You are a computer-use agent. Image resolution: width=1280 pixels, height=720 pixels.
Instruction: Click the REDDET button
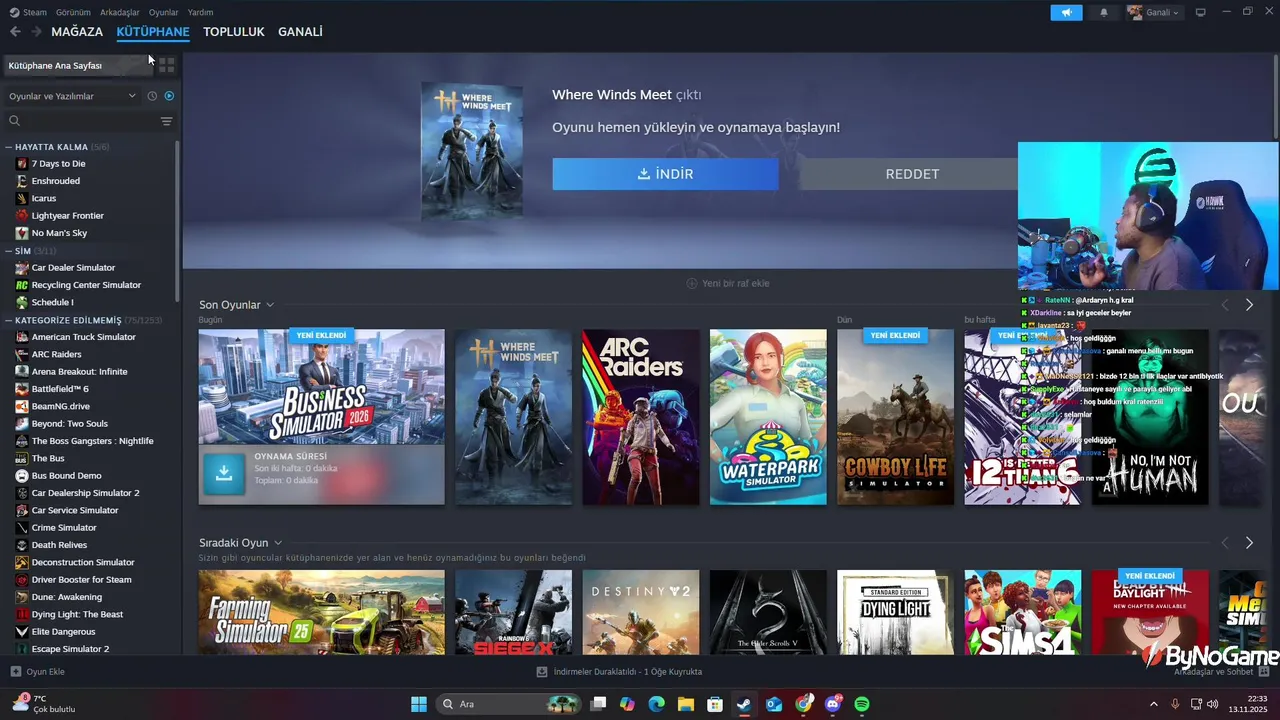click(912, 174)
